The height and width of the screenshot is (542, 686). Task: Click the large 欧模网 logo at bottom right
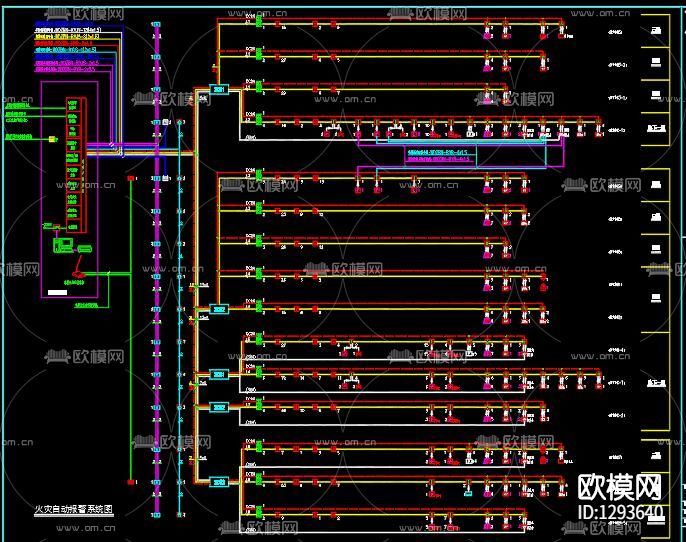point(620,487)
